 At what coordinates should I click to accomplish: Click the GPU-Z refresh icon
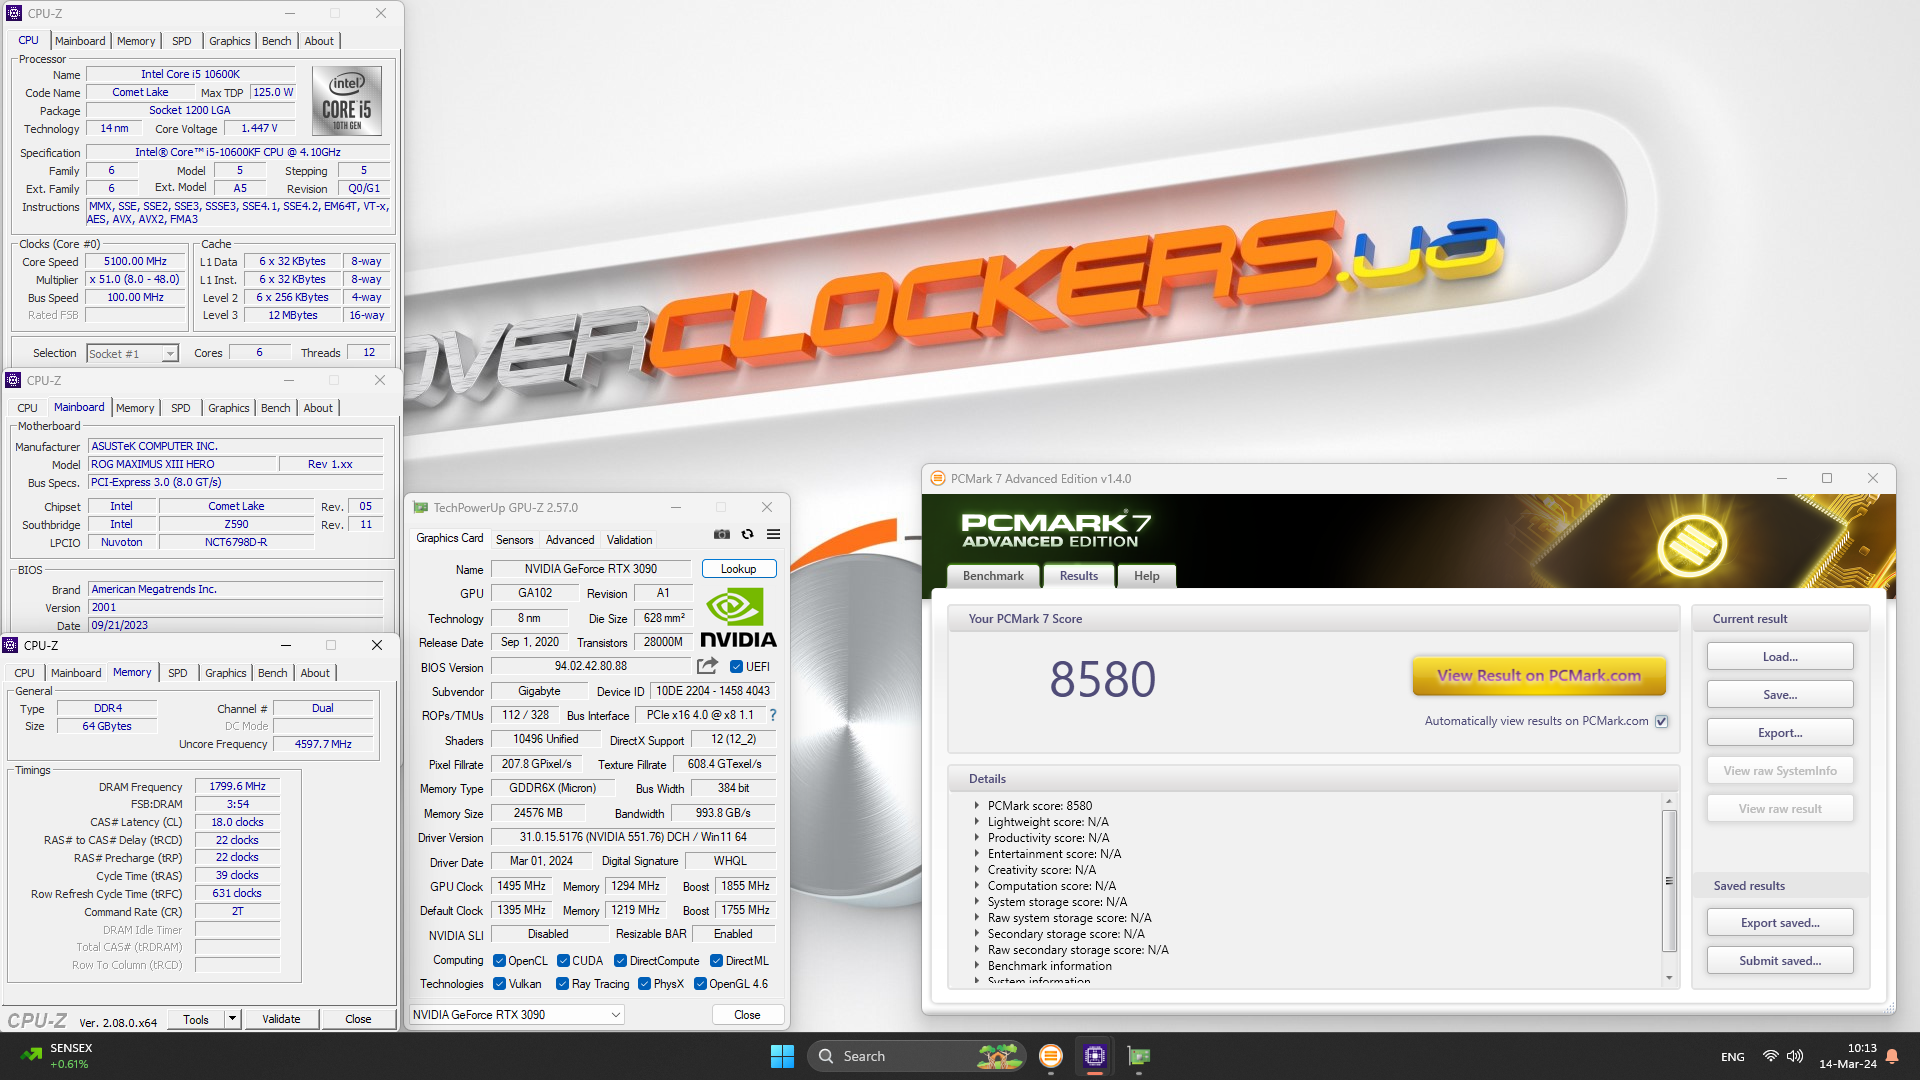tap(747, 535)
